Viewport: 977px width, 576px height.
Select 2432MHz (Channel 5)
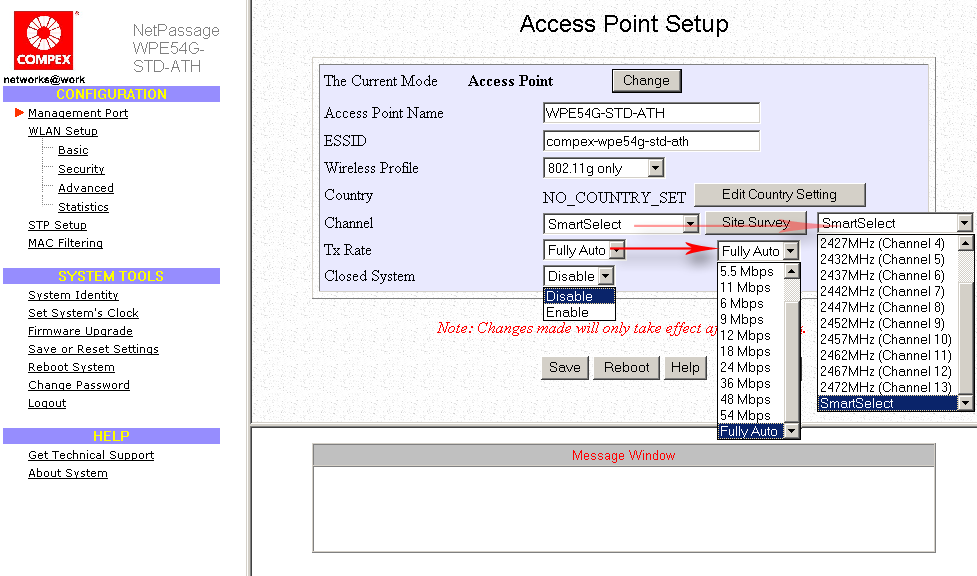887,259
